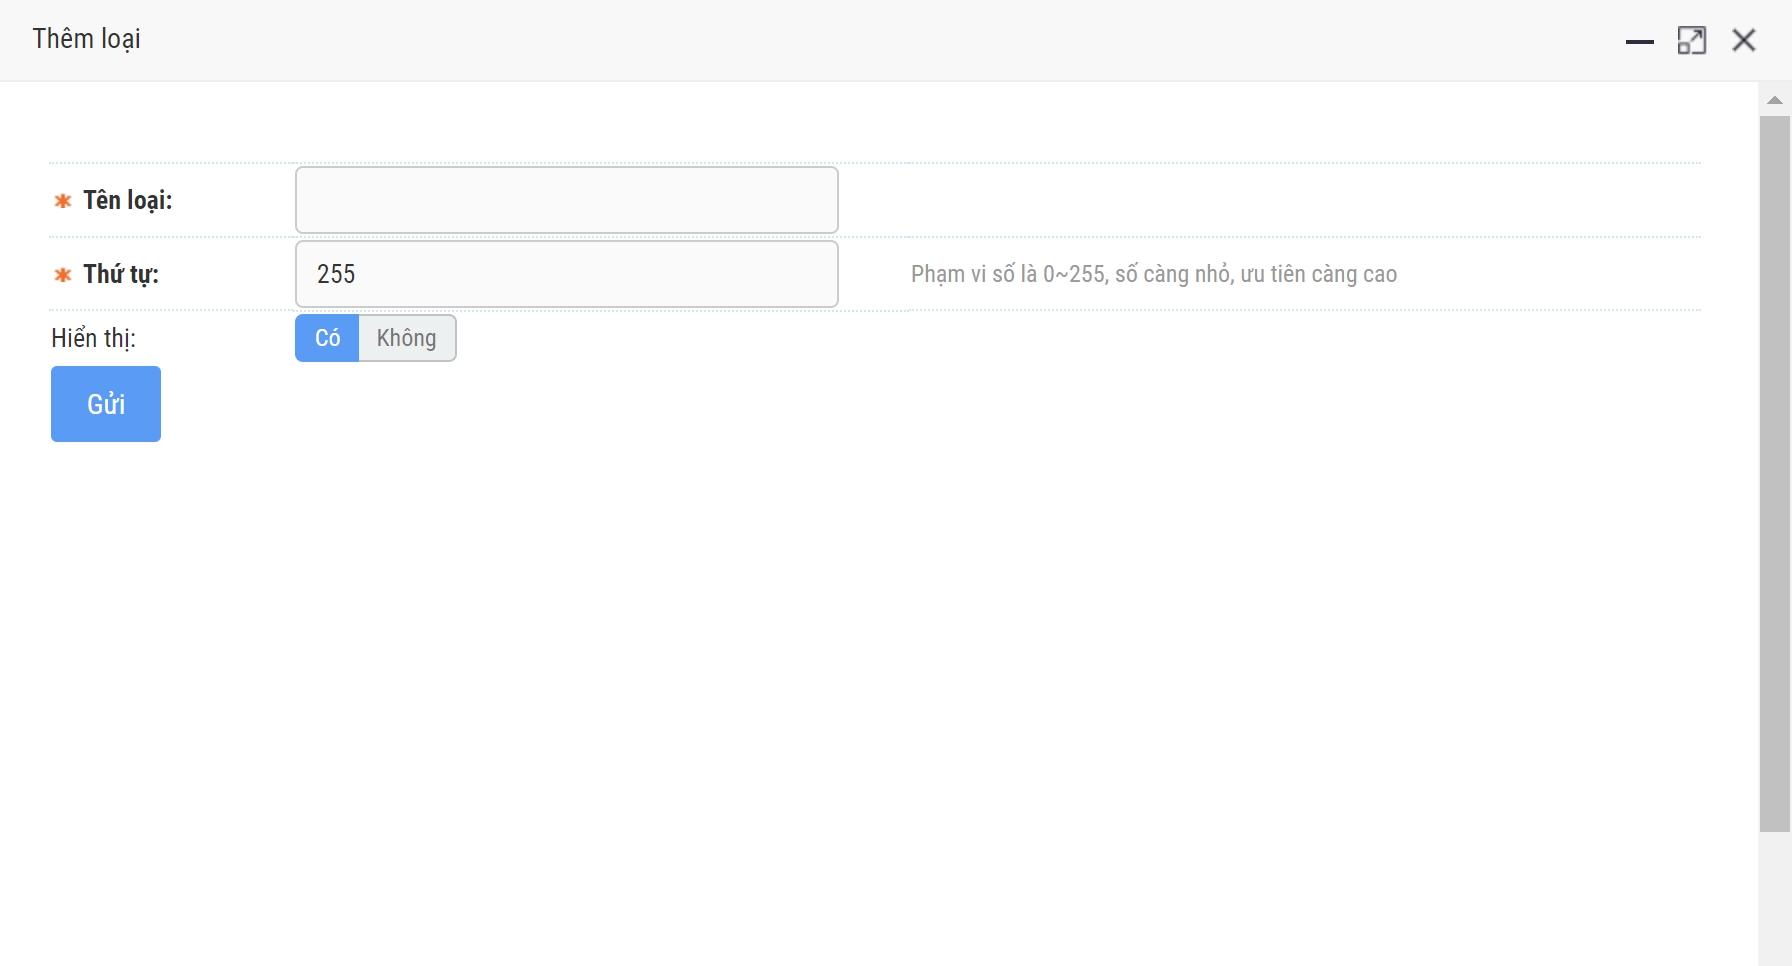1792x966 pixels.
Task: Click the Thêm loại title text
Action: 87,39
